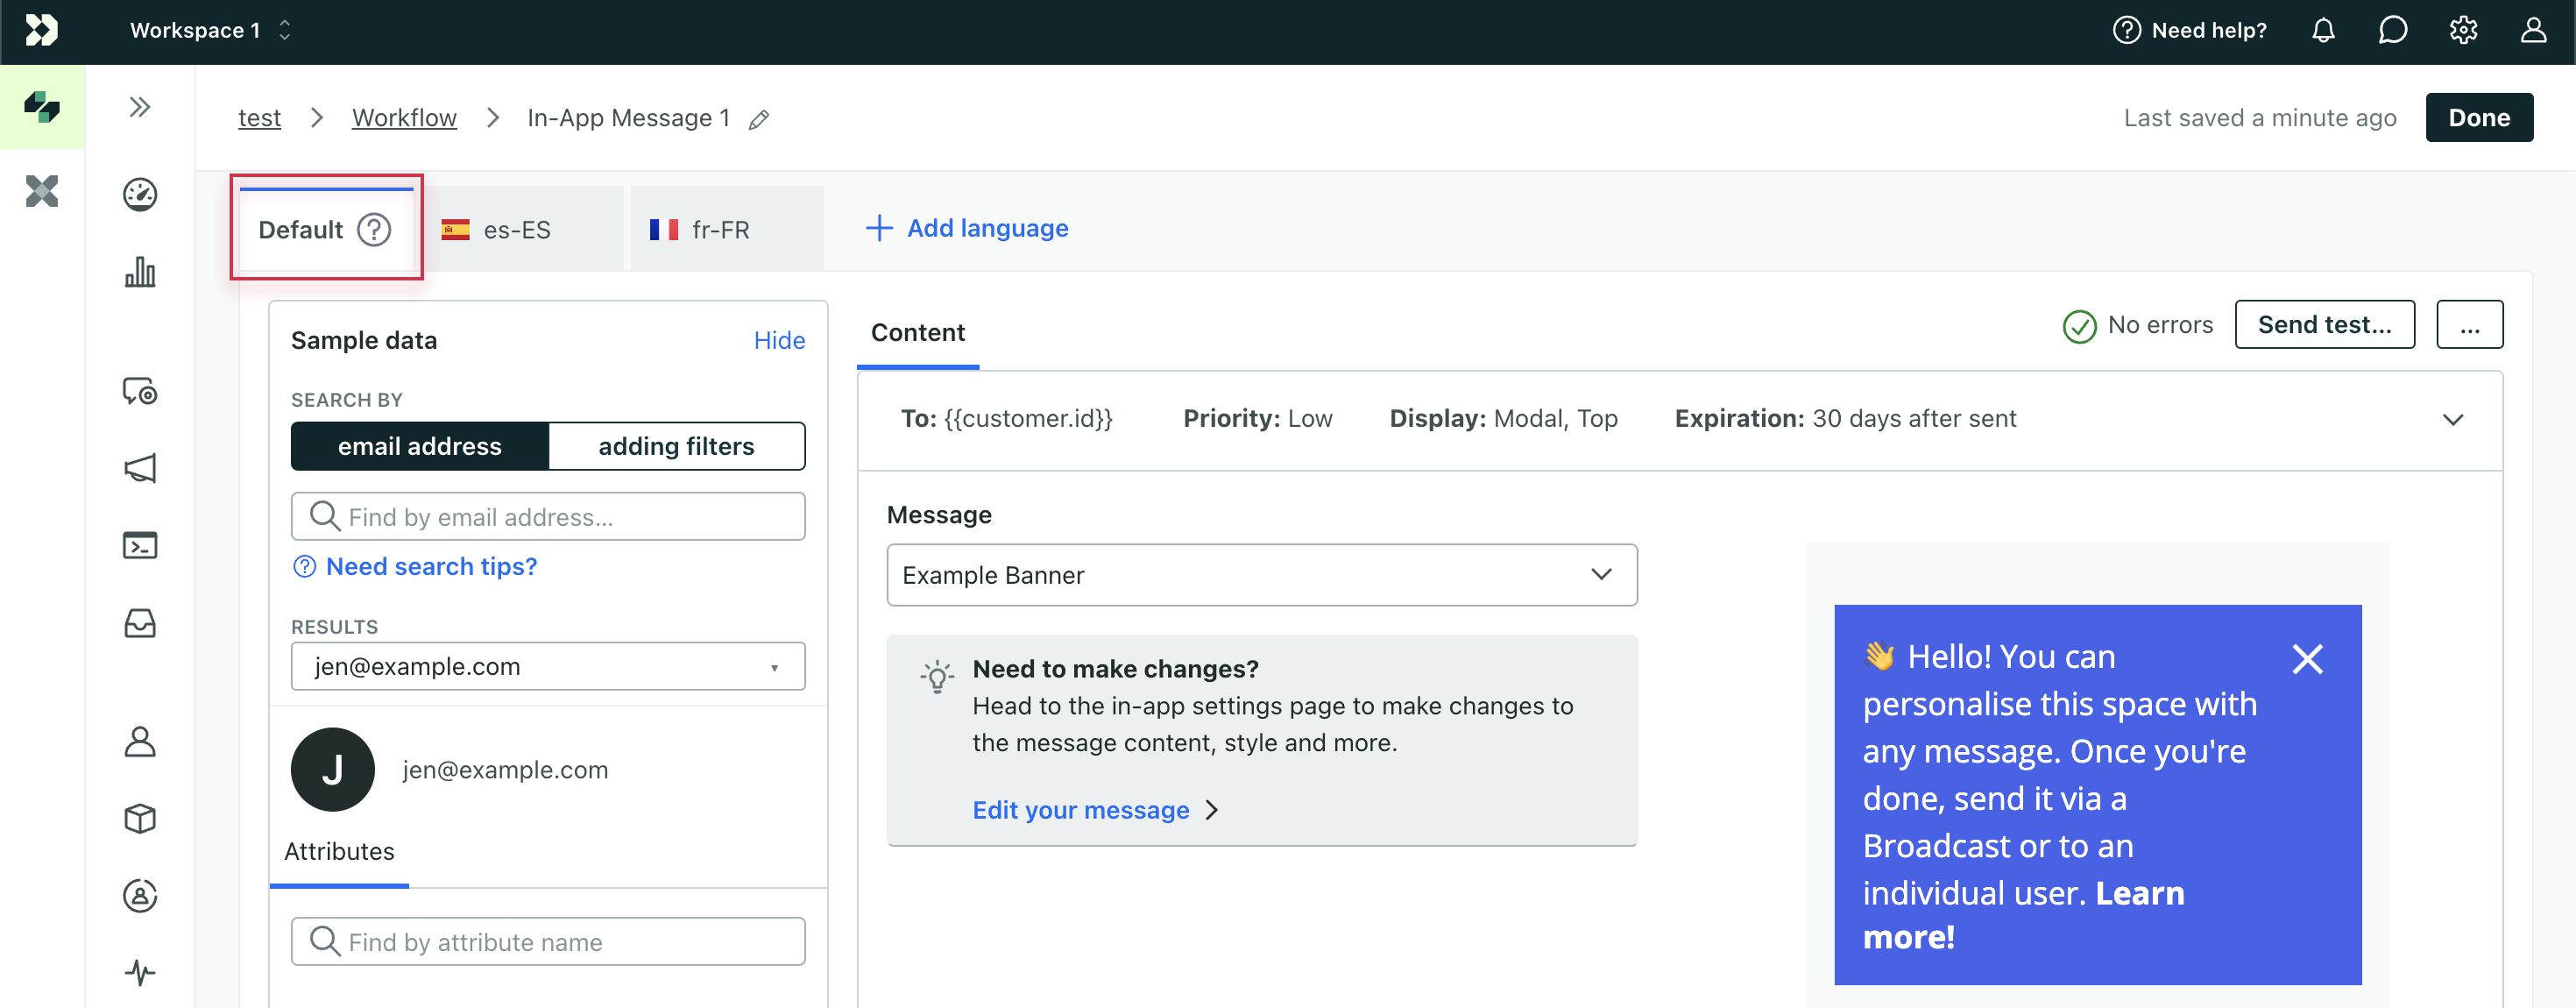Screen dimensions: 2576x1008
Task: Click Add language
Action: [967, 228]
